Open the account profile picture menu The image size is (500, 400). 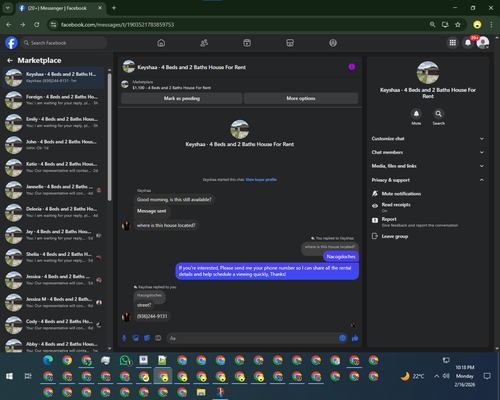tap(483, 43)
